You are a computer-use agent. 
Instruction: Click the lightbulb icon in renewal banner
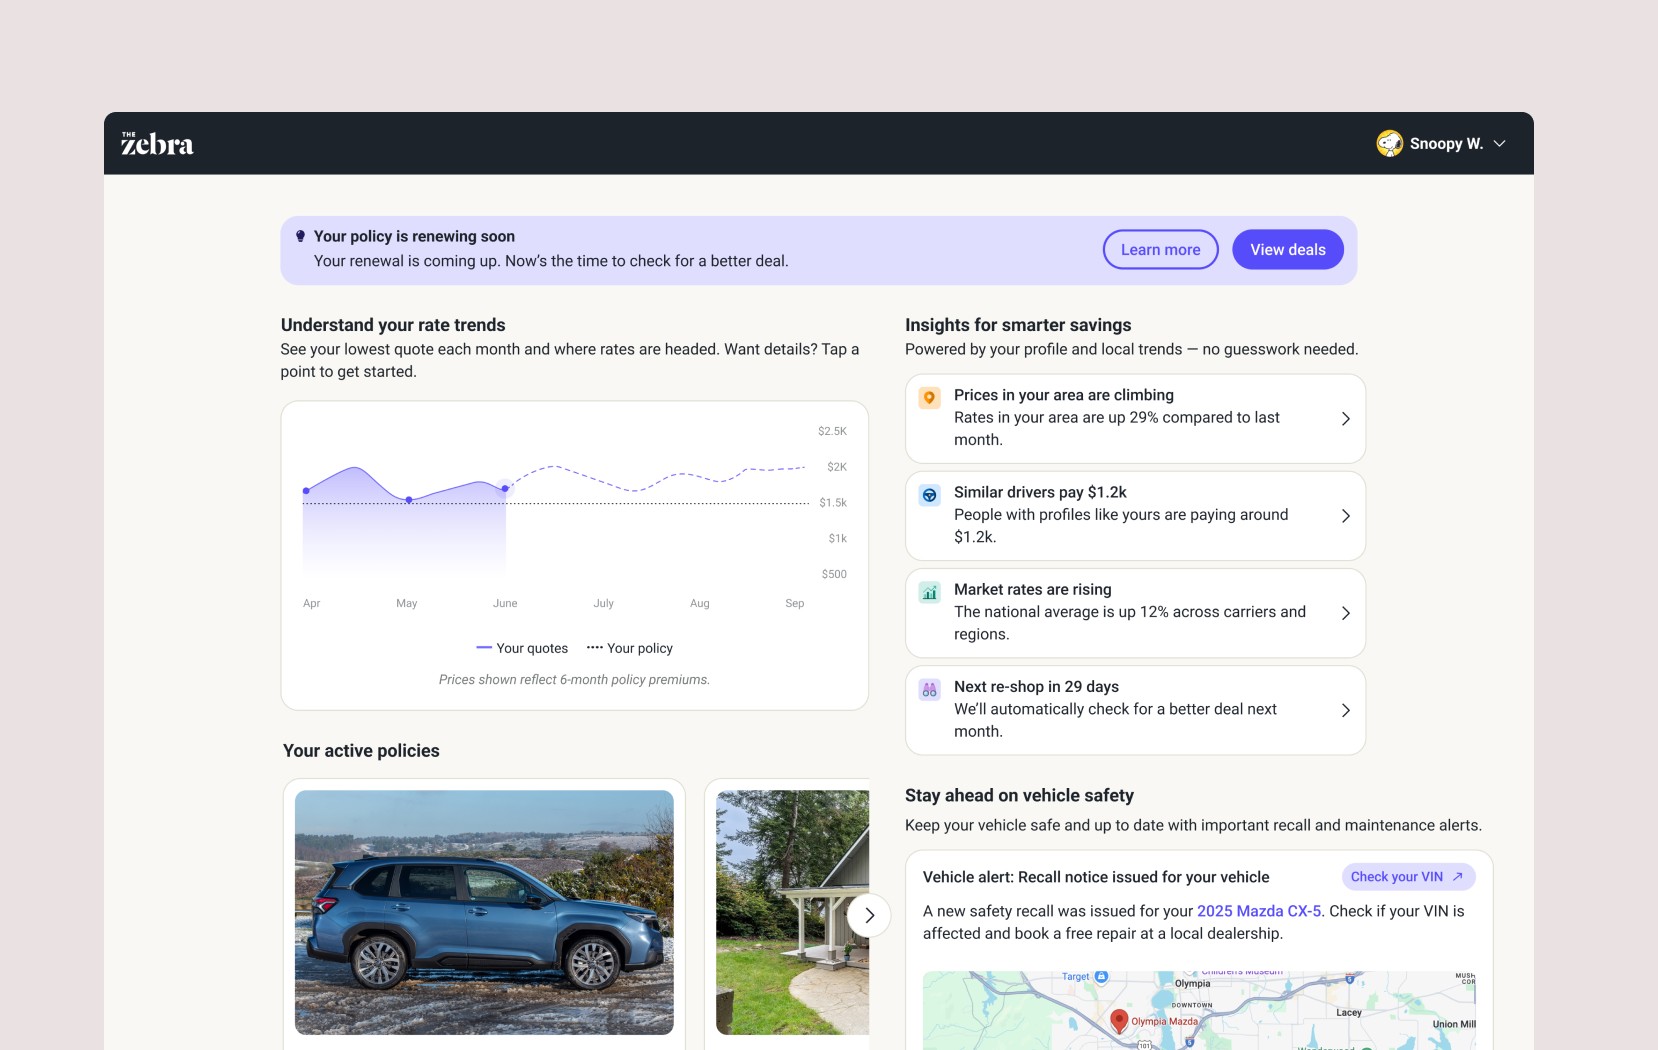(x=300, y=236)
